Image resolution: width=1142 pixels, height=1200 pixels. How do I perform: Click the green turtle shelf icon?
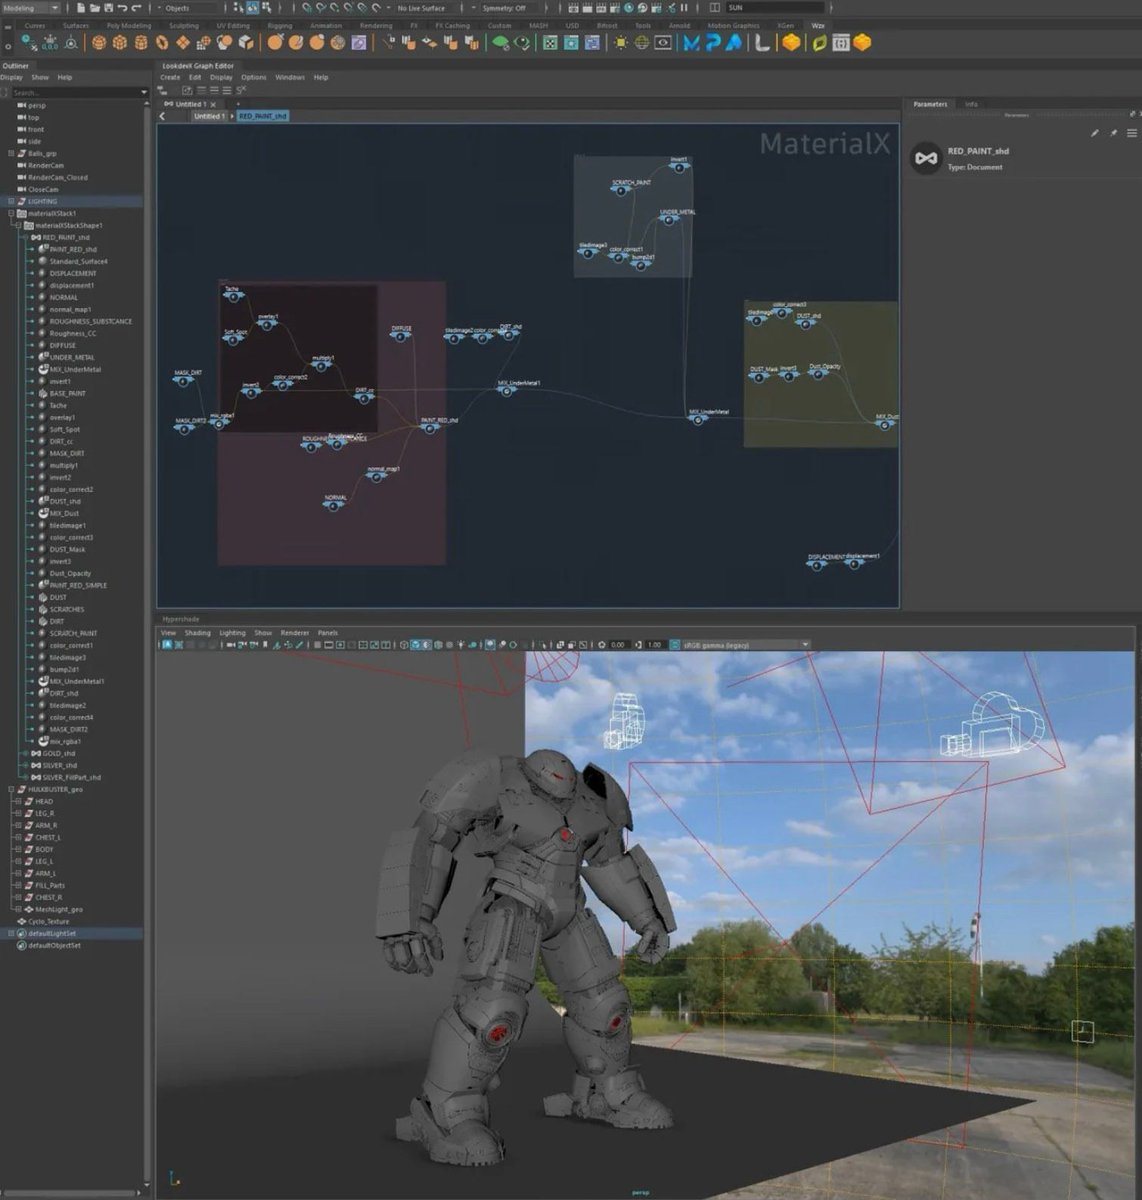[x=501, y=43]
